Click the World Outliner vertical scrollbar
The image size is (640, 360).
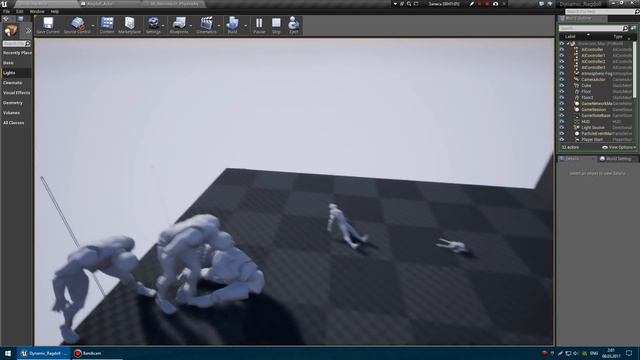634,69
